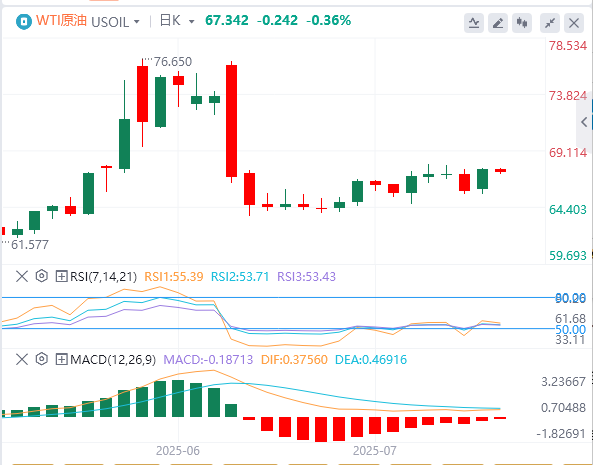Expand the RSI indicator plus box
The width and height of the screenshot is (593, 465).
pos(61,276)
